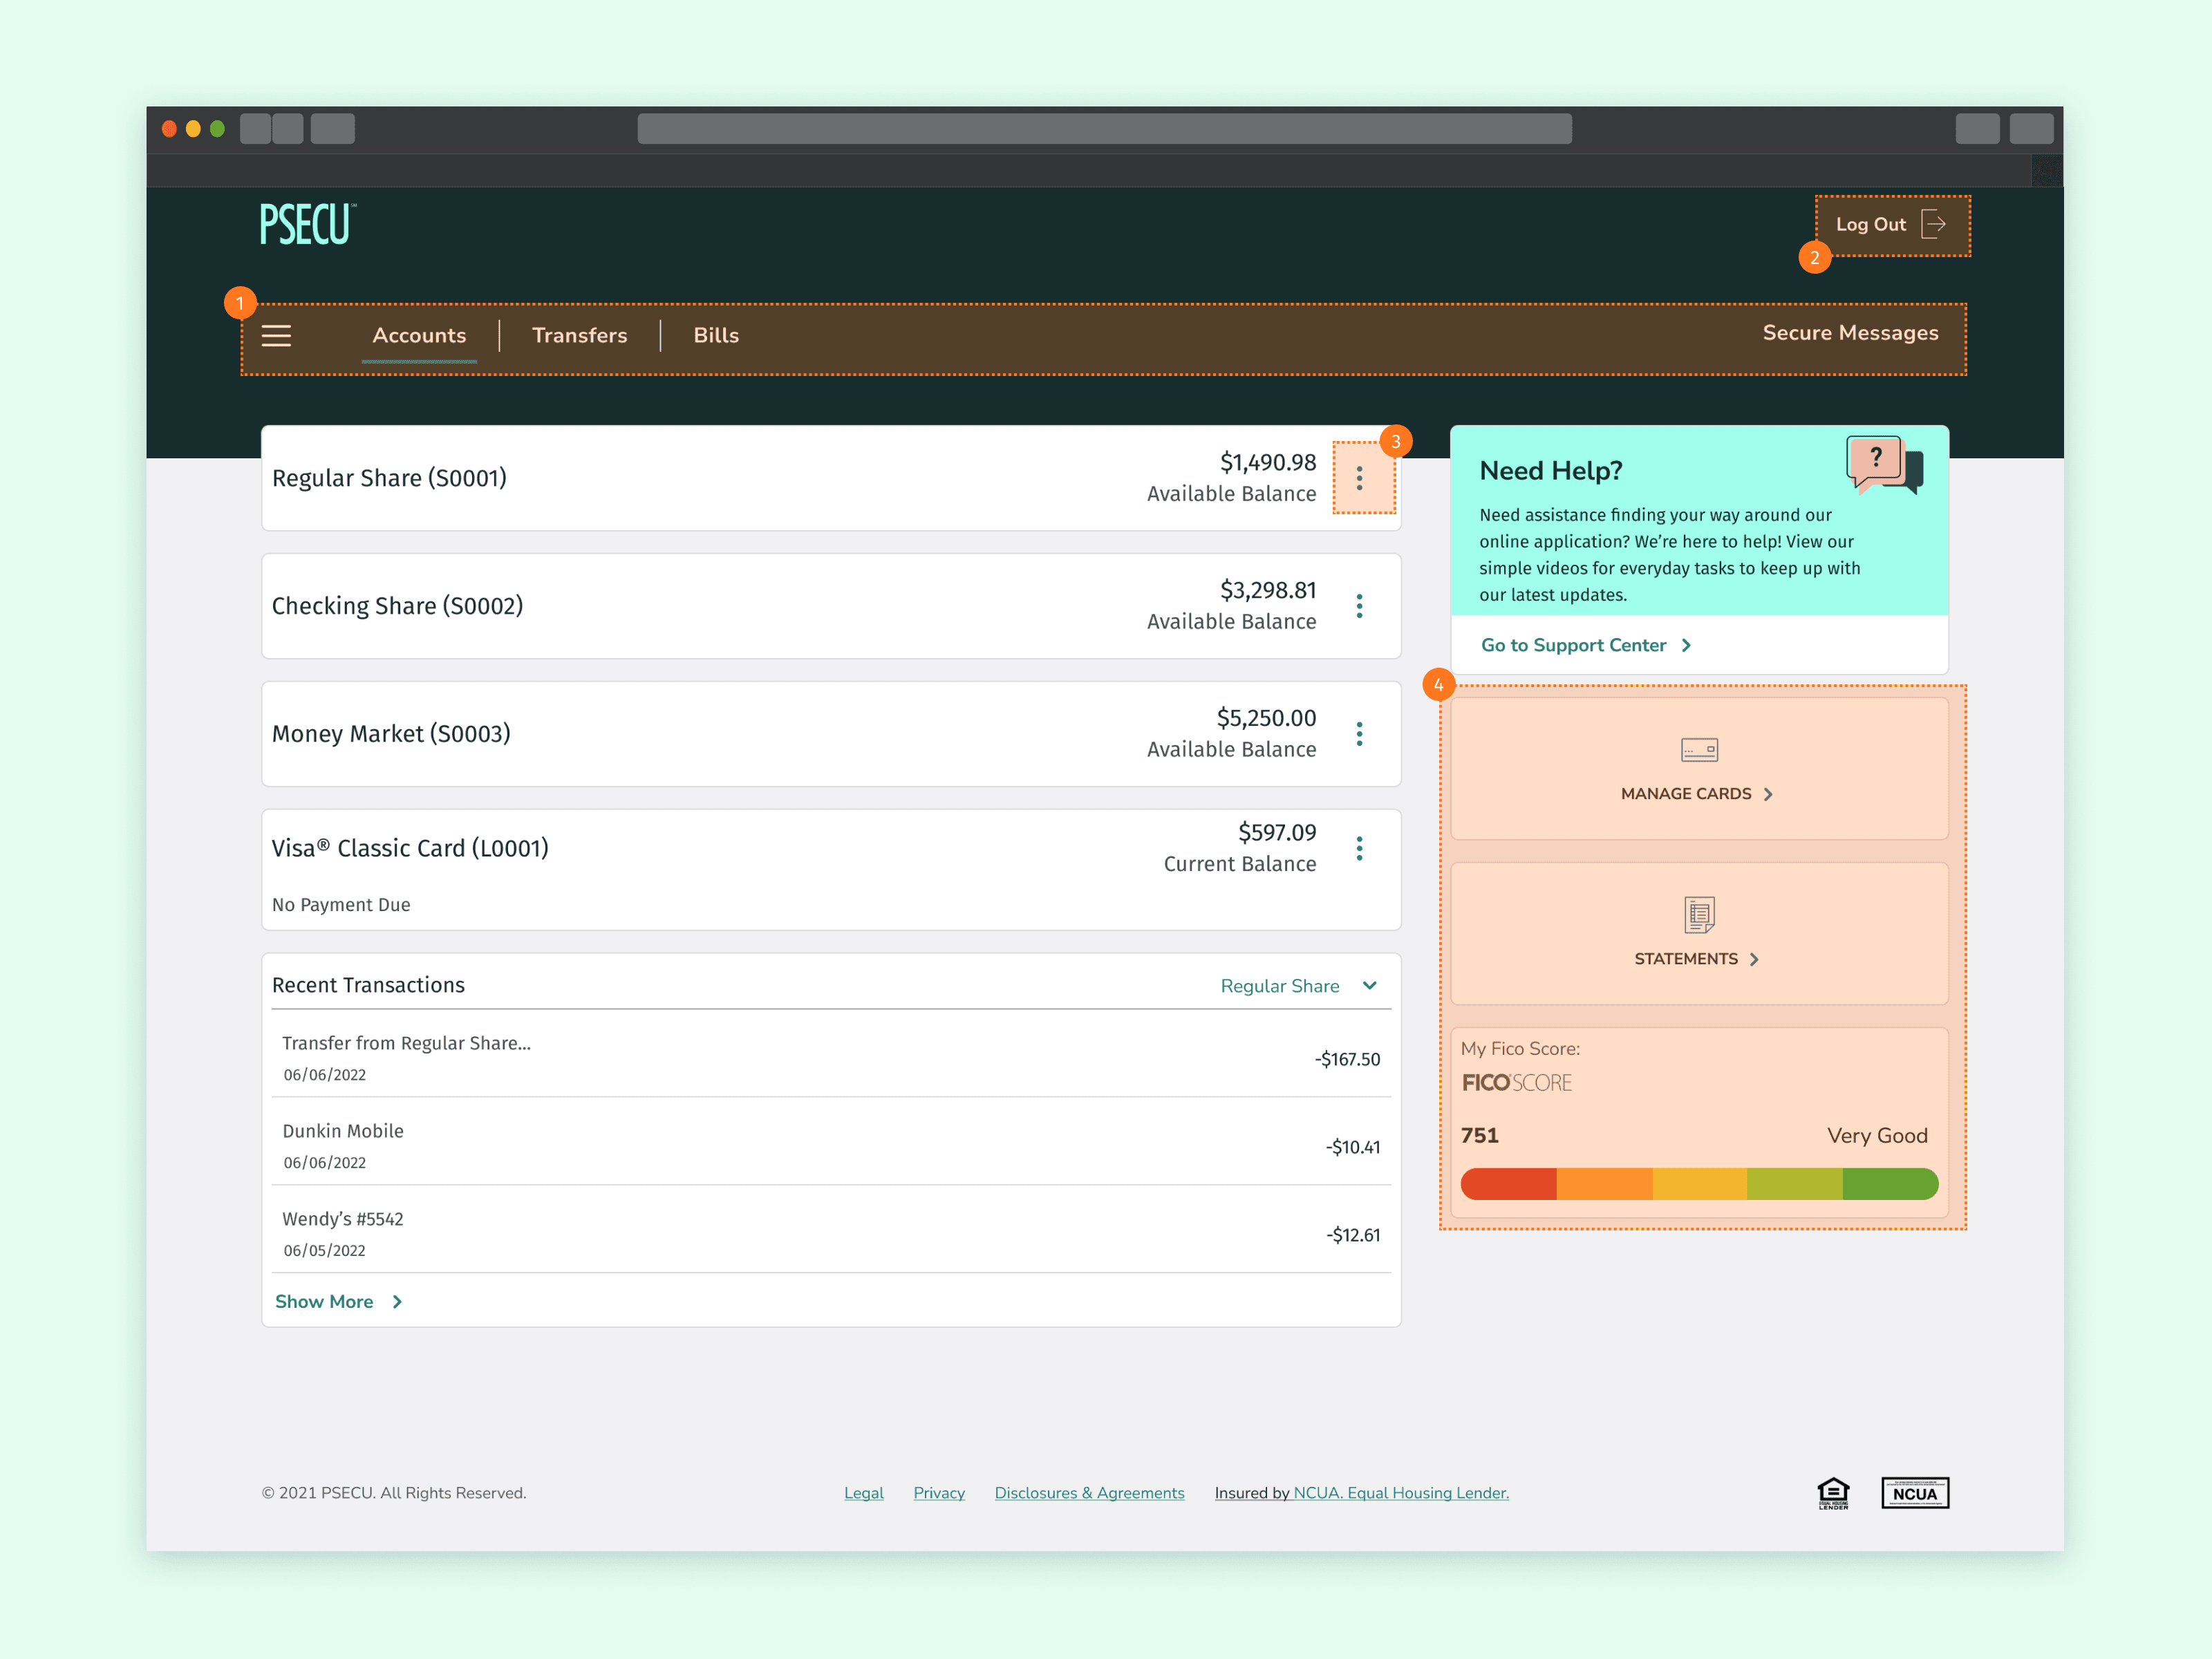This screenshot has width=2212, height=1659.
Task: Click the red browser close dot
Action: coord(169,129)
